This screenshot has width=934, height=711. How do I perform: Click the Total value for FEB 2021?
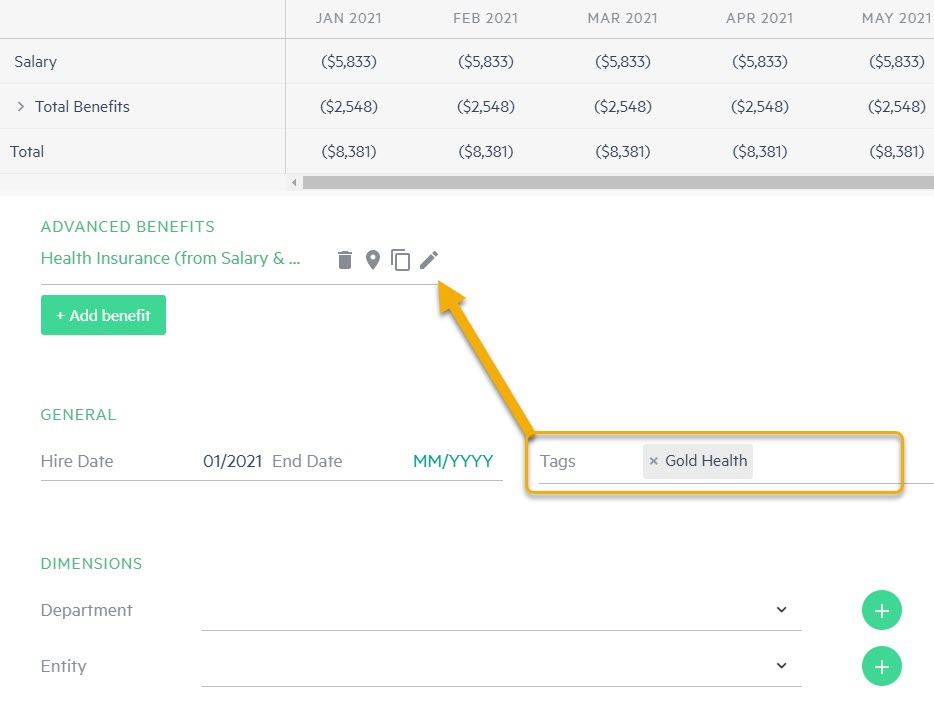tap(485, 151)
